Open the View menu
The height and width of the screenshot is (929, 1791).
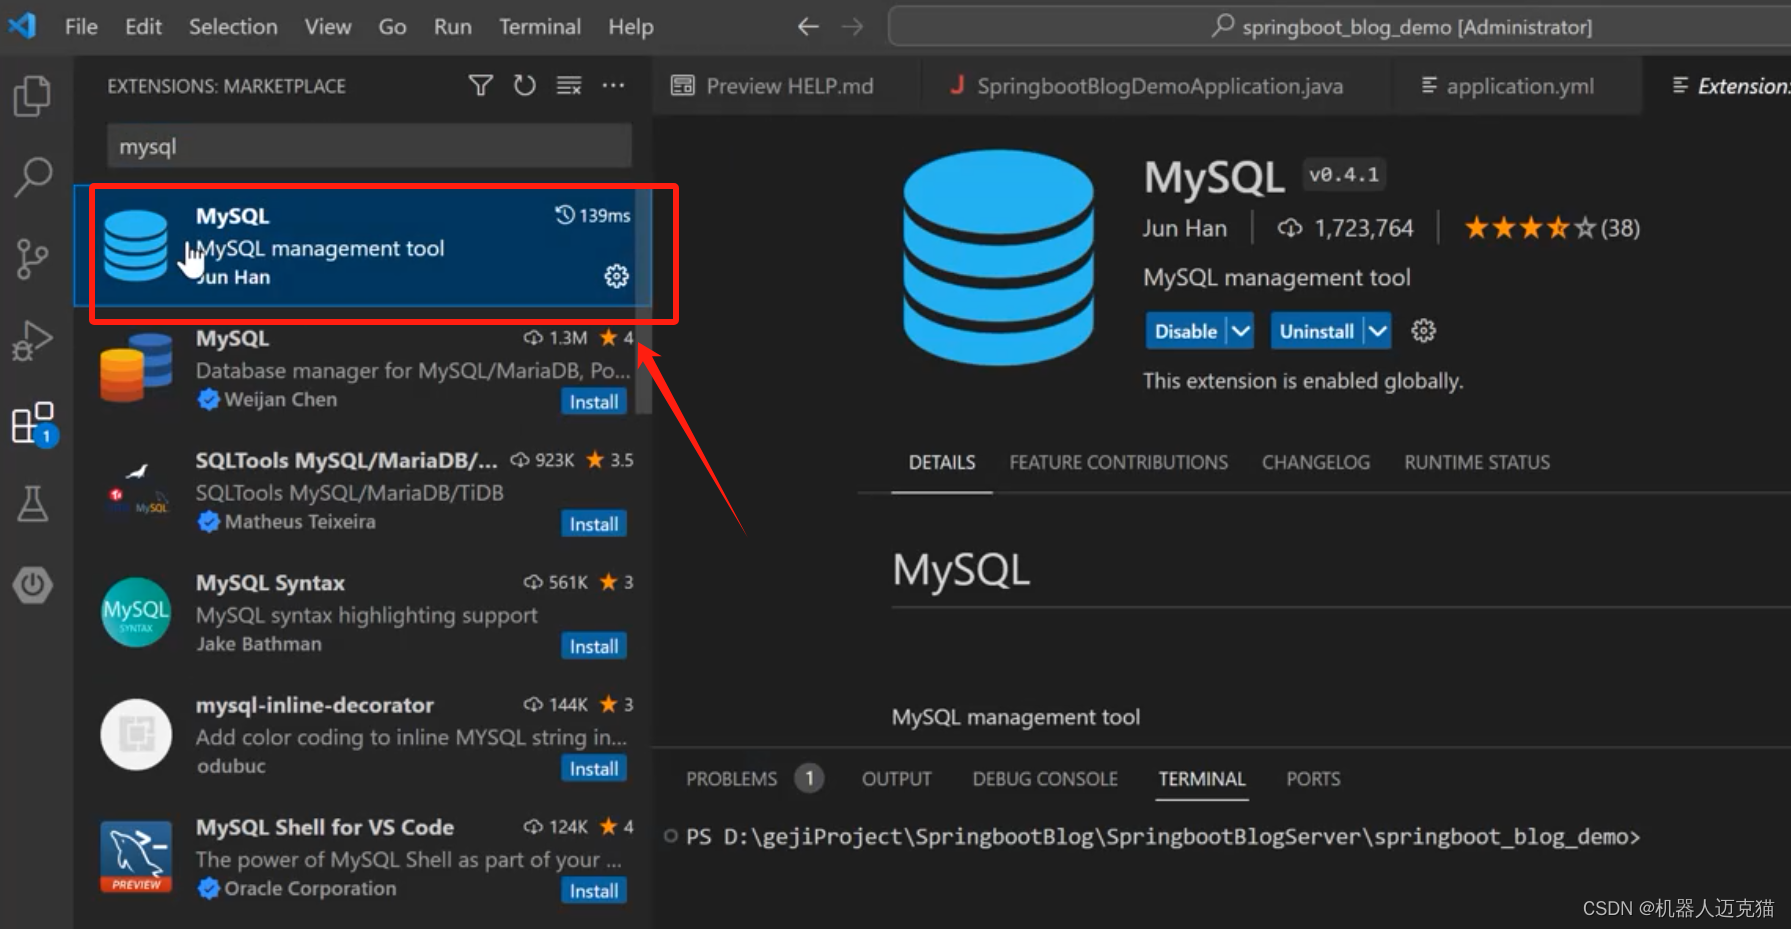328,27
